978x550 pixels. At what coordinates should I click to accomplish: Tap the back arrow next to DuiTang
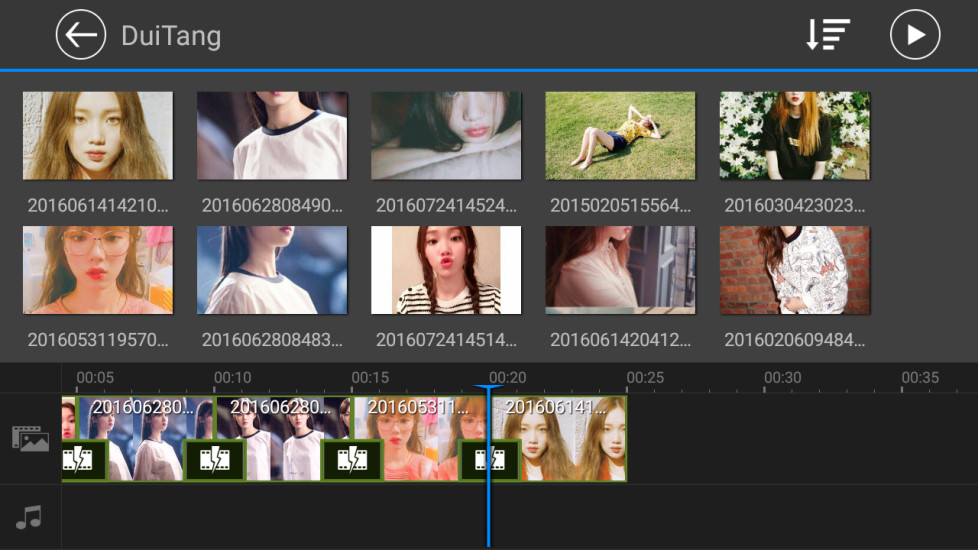click(80, 36)
